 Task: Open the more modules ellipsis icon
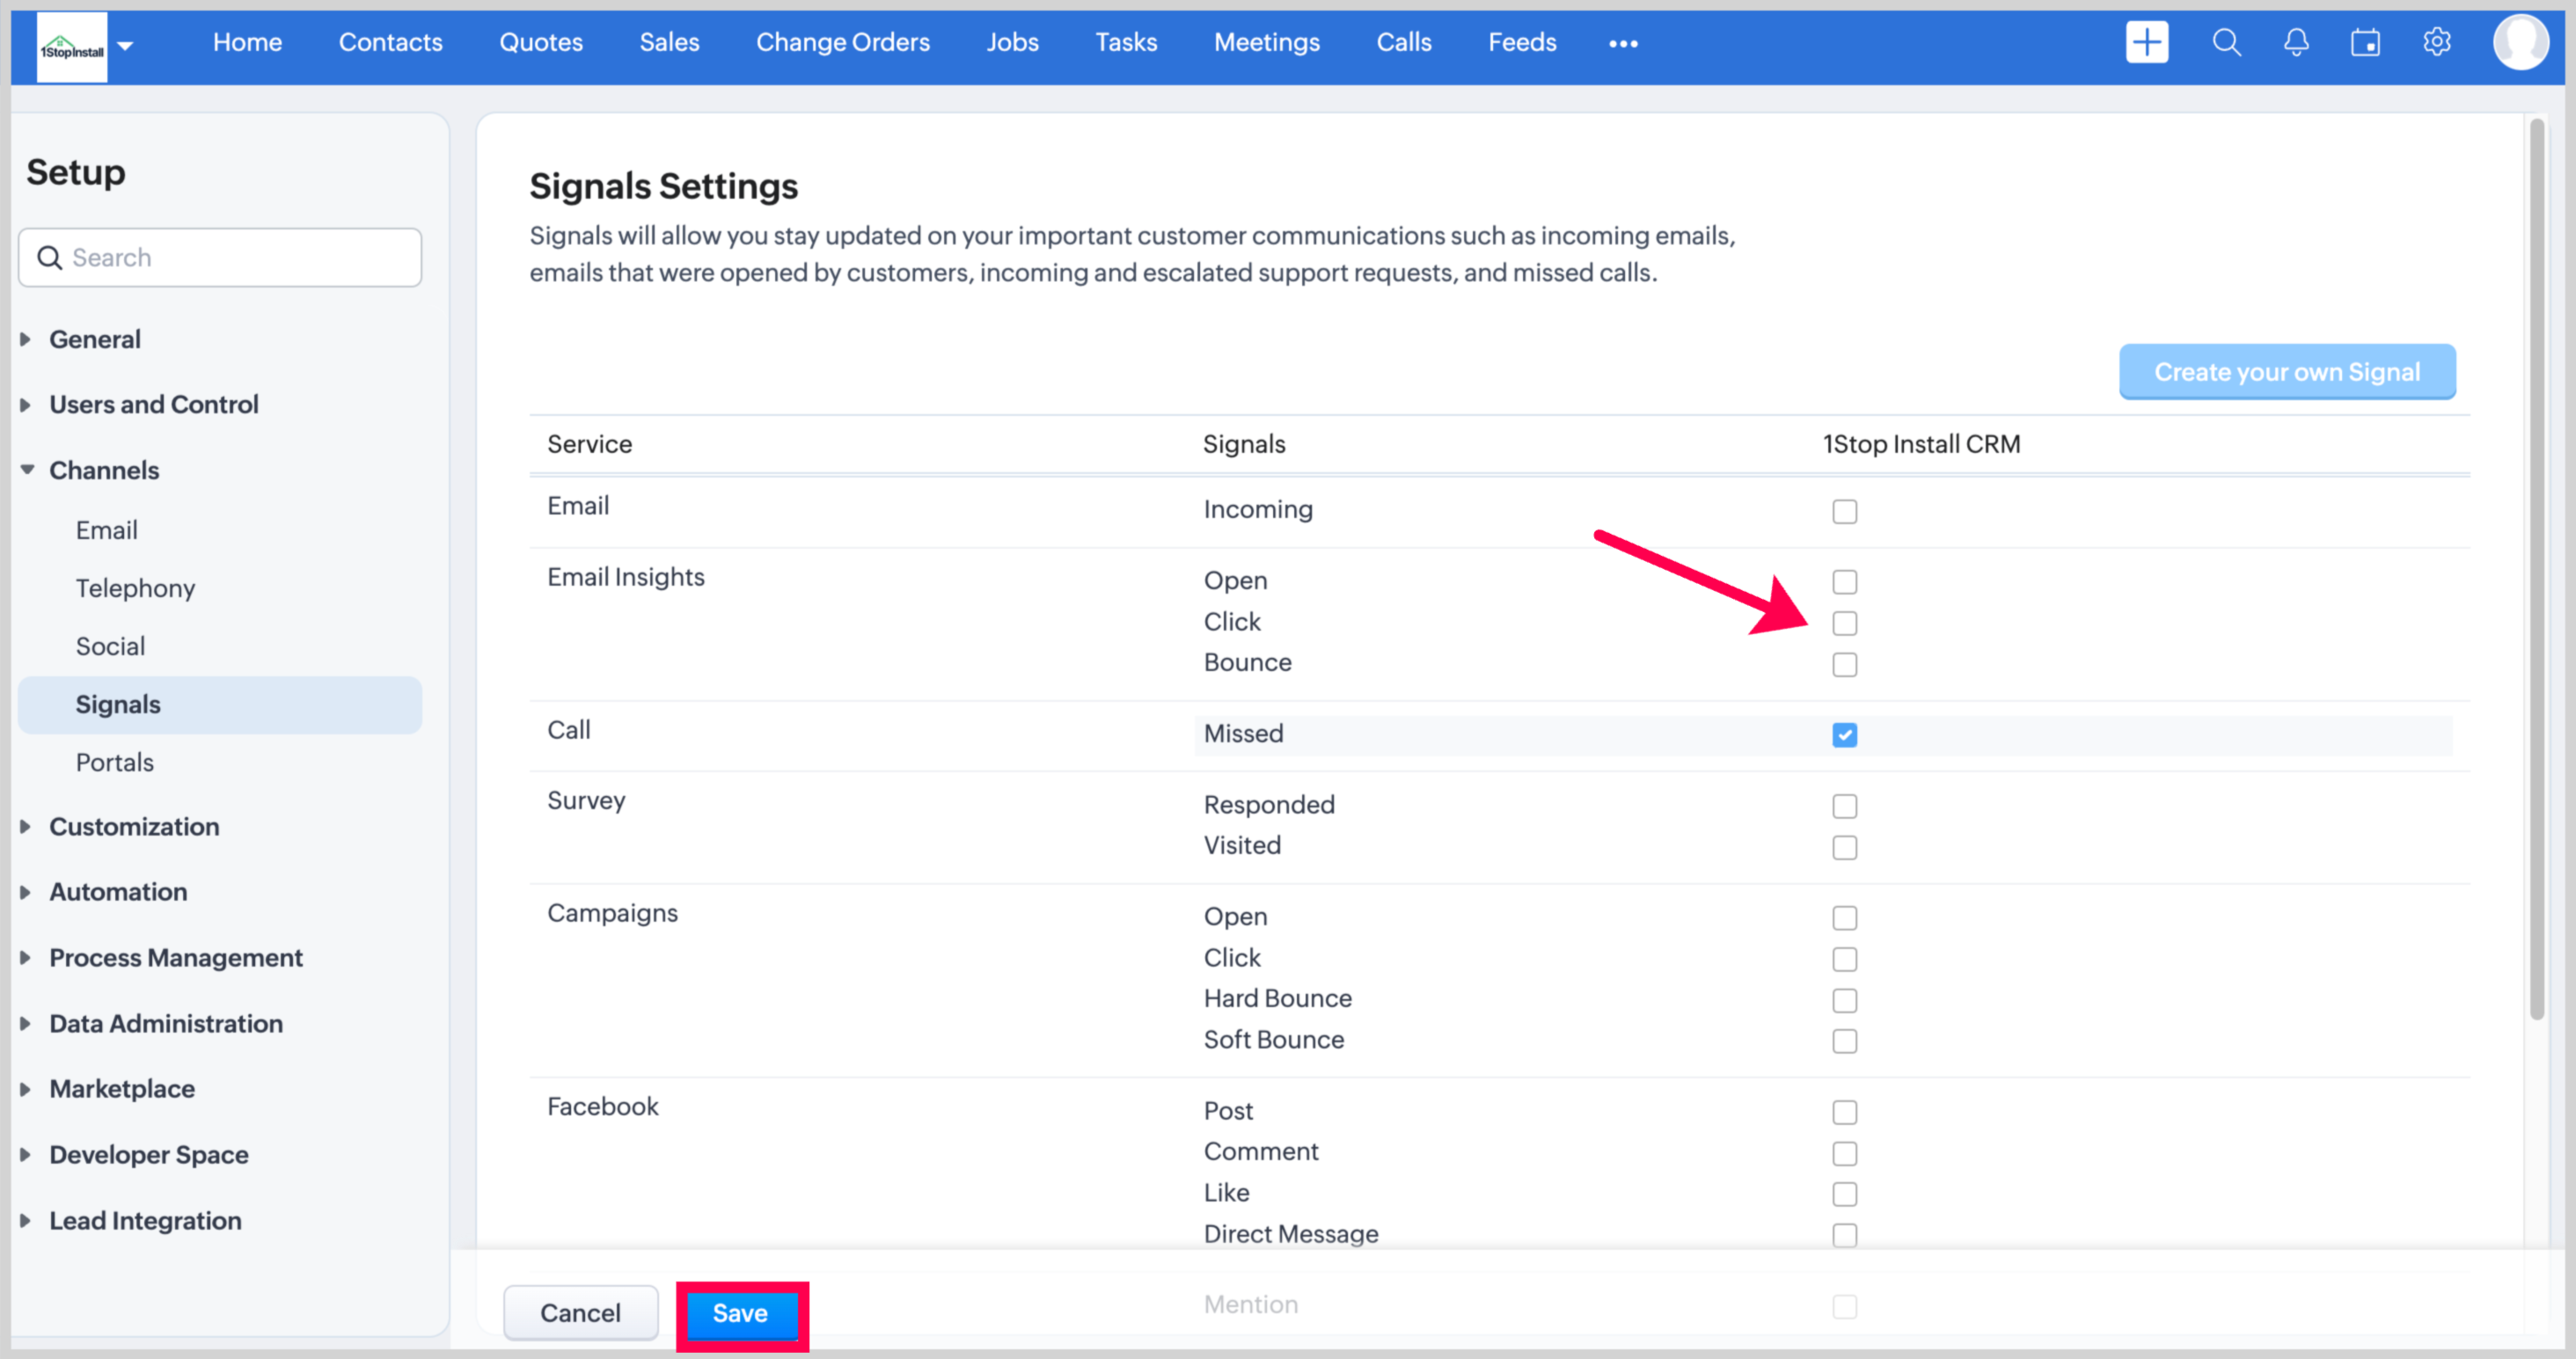[x=1623, y=43]
